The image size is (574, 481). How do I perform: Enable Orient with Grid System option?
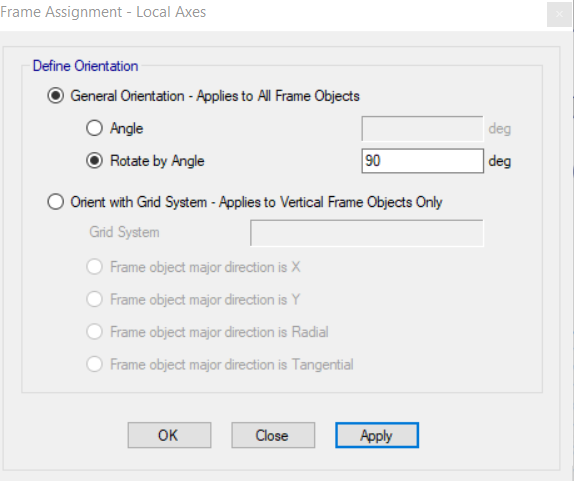(56, 202)
